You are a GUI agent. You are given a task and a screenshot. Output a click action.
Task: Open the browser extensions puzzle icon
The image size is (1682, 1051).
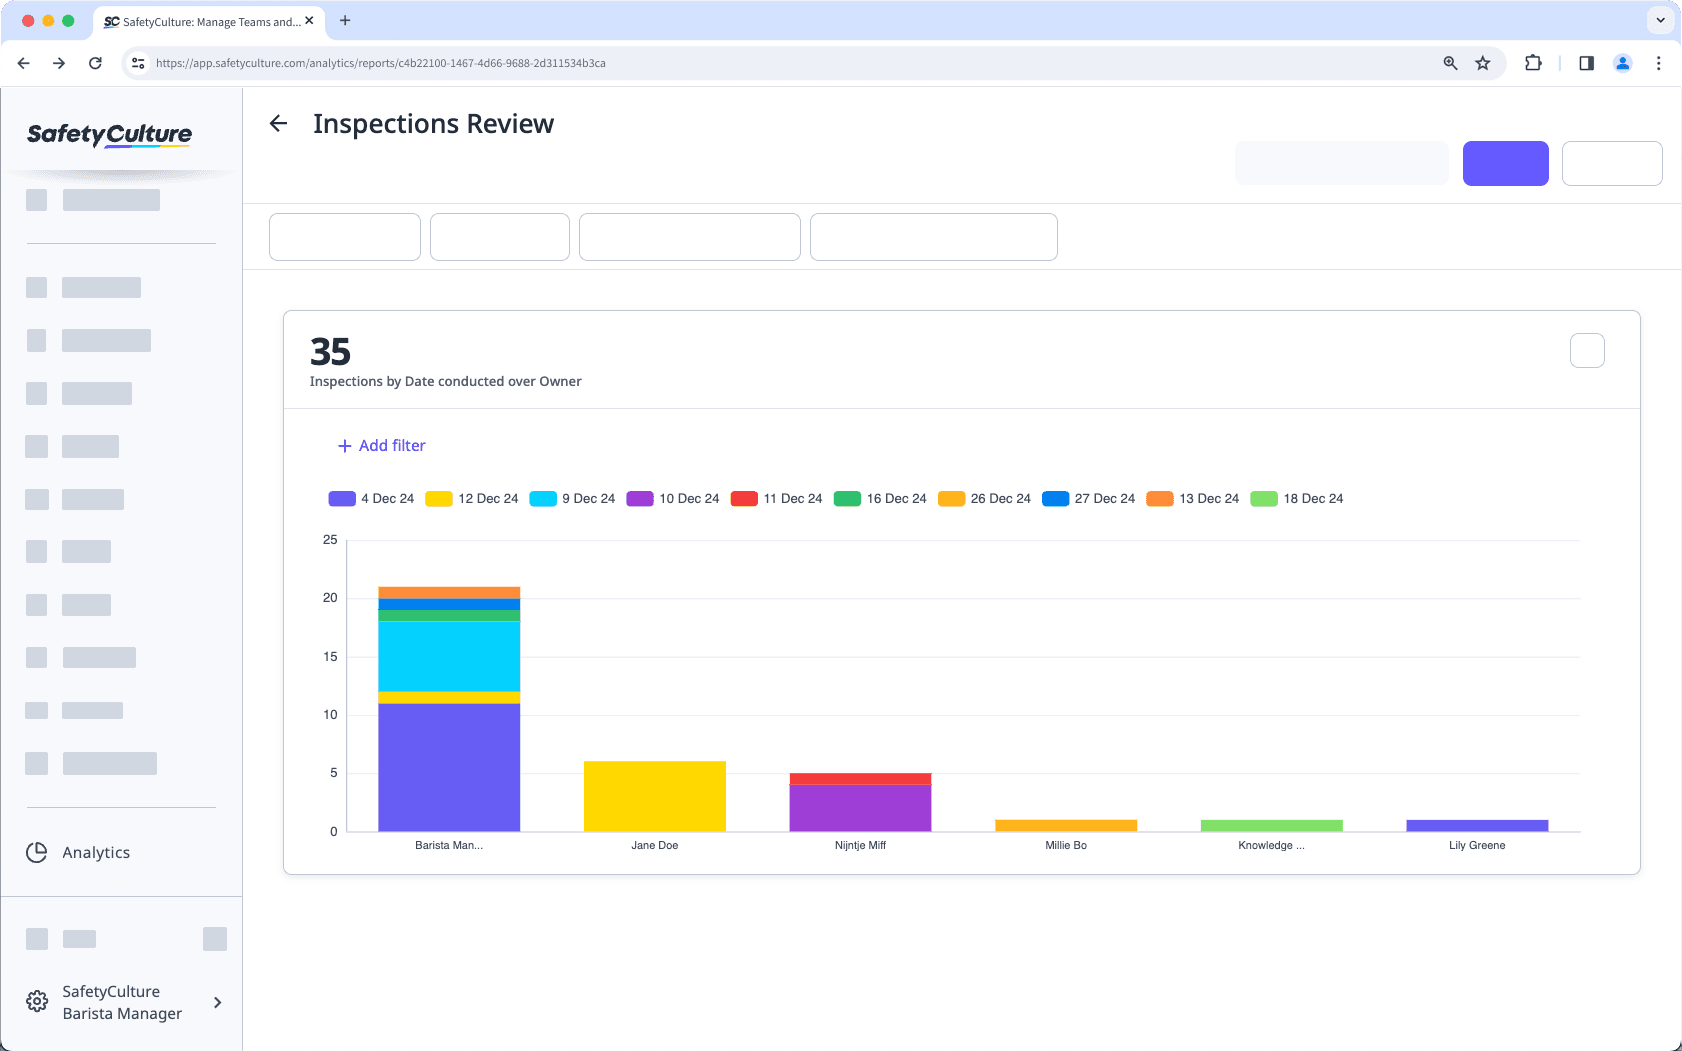pos(1533,62)
